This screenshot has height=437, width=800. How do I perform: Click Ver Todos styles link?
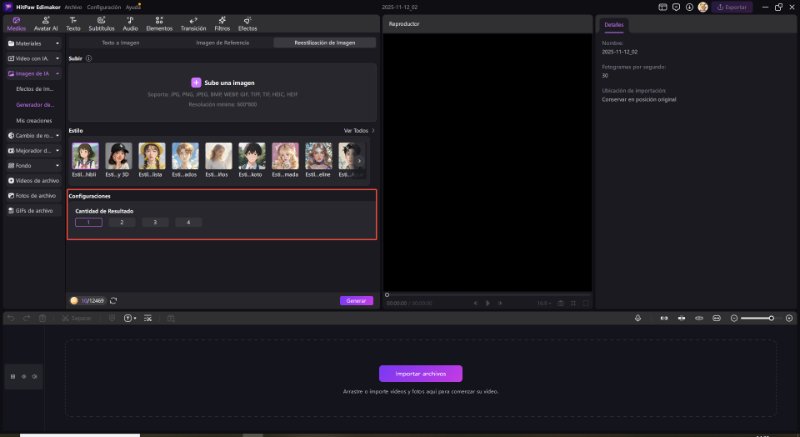pos(359,131)
